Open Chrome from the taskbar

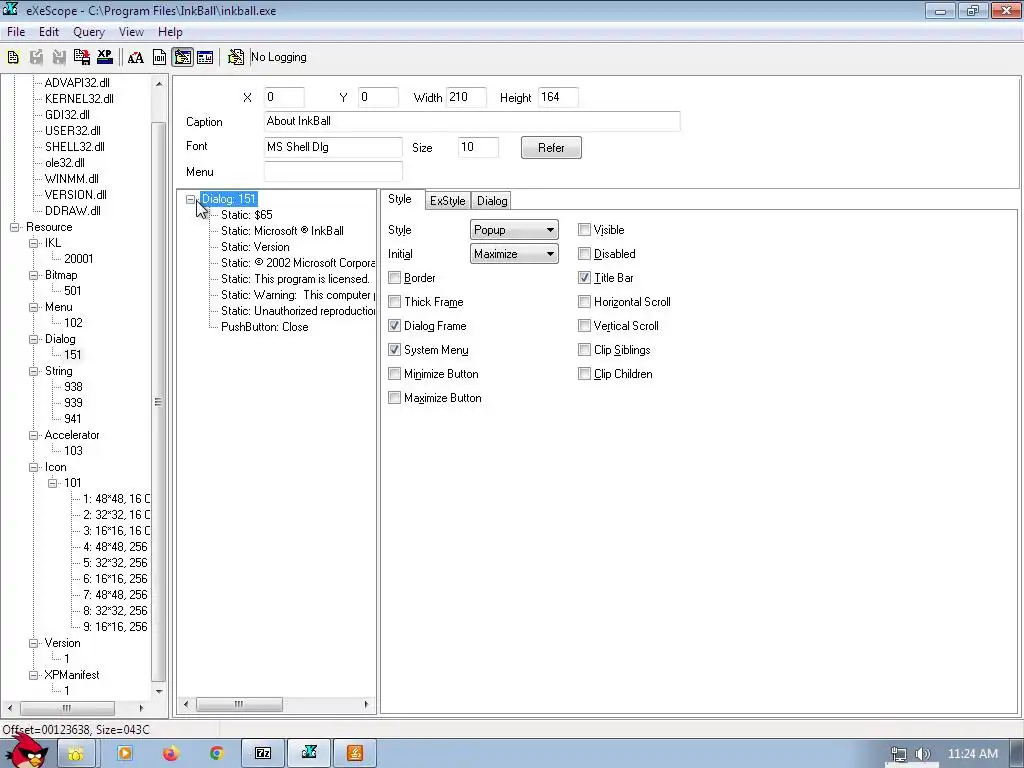pyautogui.click(x=217, y=754)
